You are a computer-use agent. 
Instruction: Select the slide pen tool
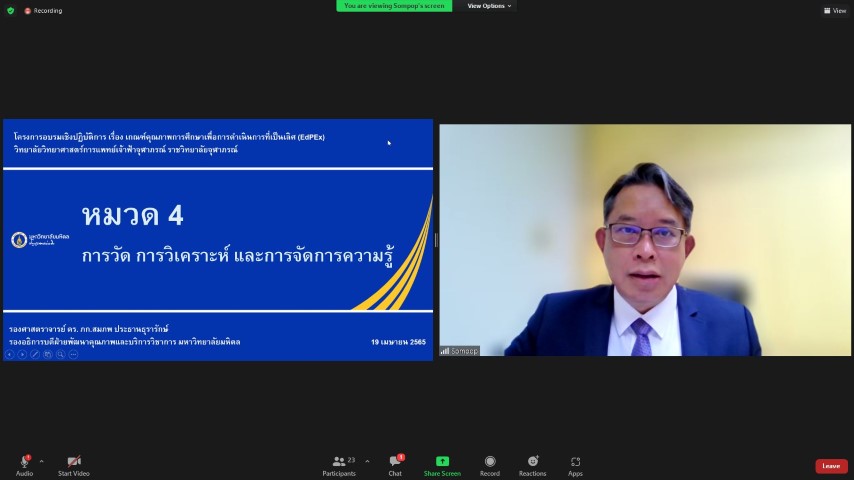pyautogui.click(x=35, y=354)
